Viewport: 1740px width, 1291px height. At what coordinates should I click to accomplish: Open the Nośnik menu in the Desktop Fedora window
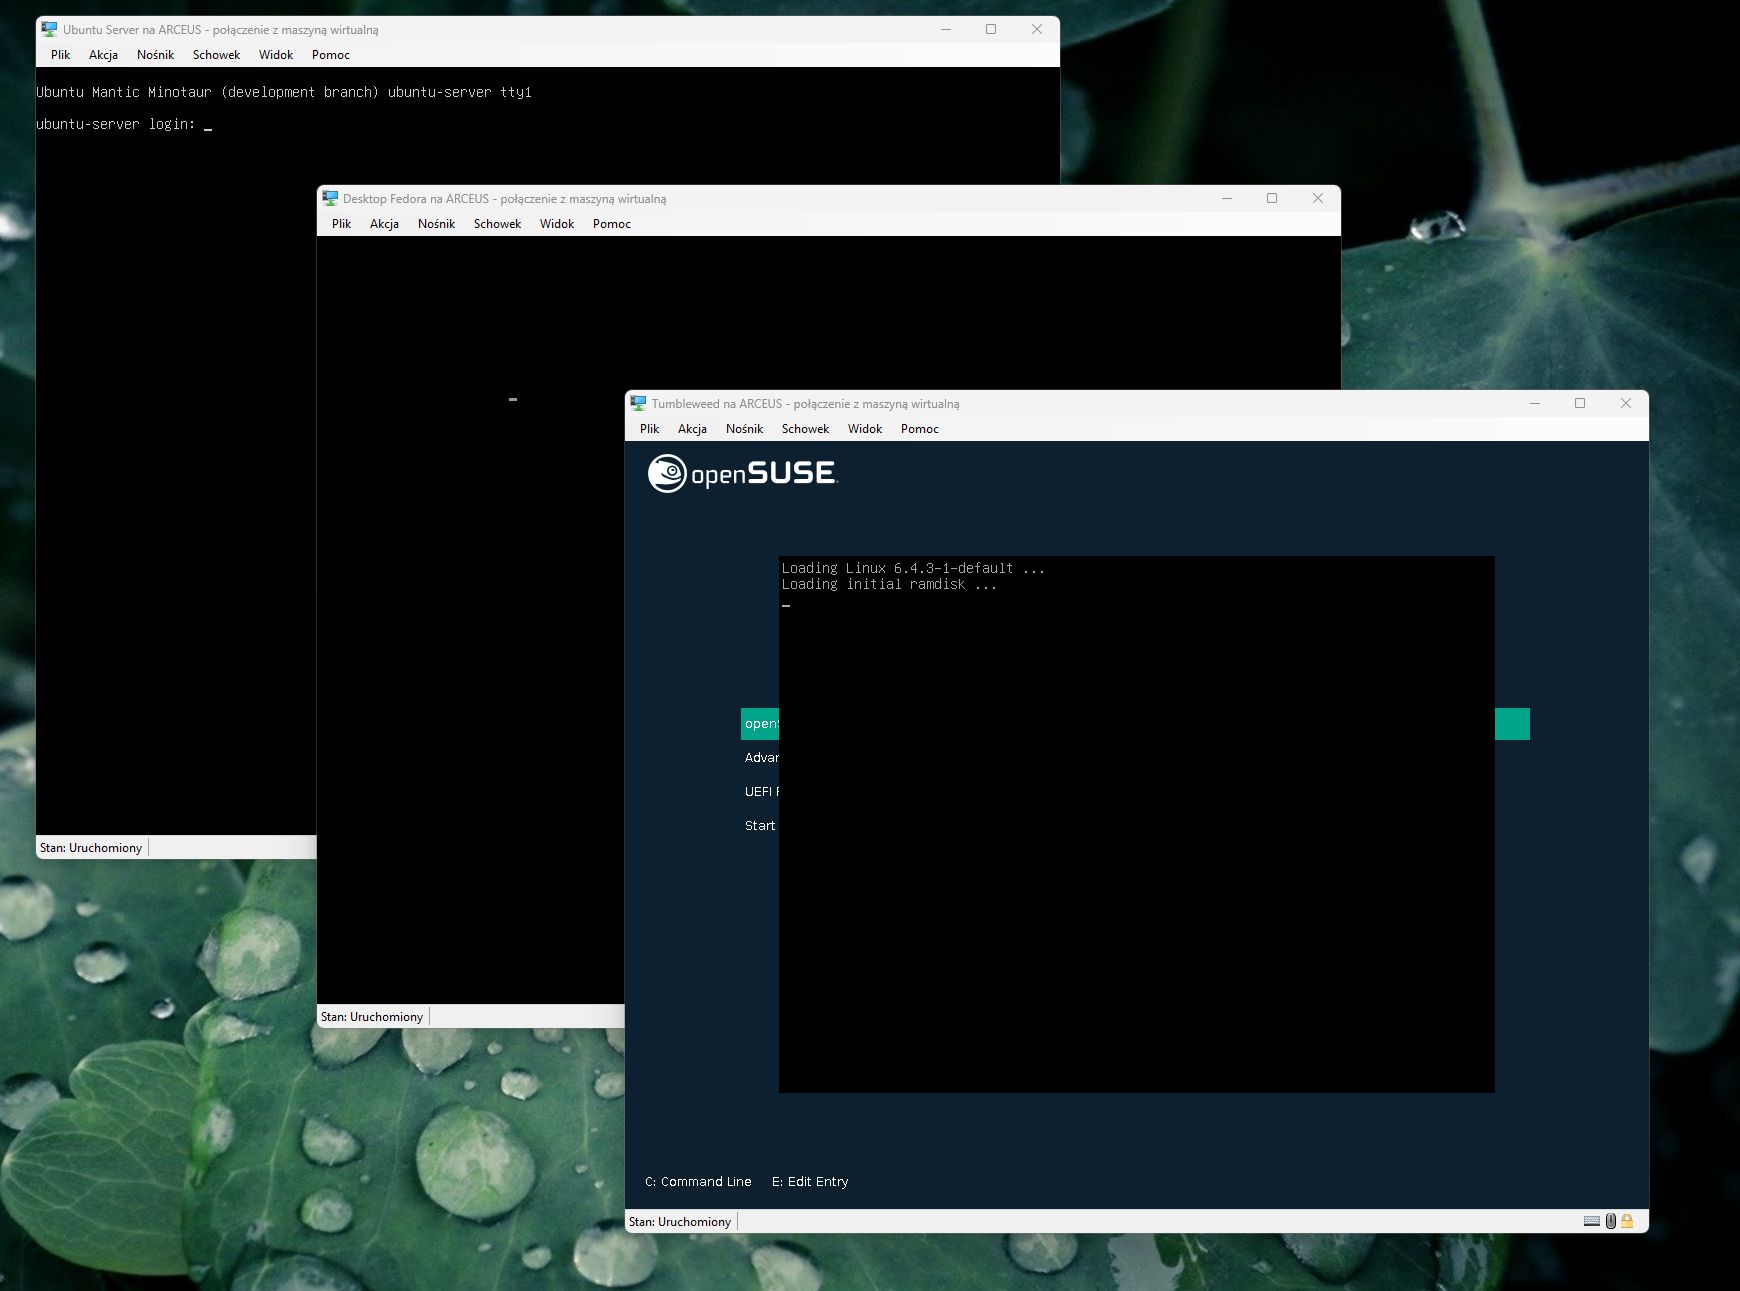pyautogui.click(x=436, y=224)
